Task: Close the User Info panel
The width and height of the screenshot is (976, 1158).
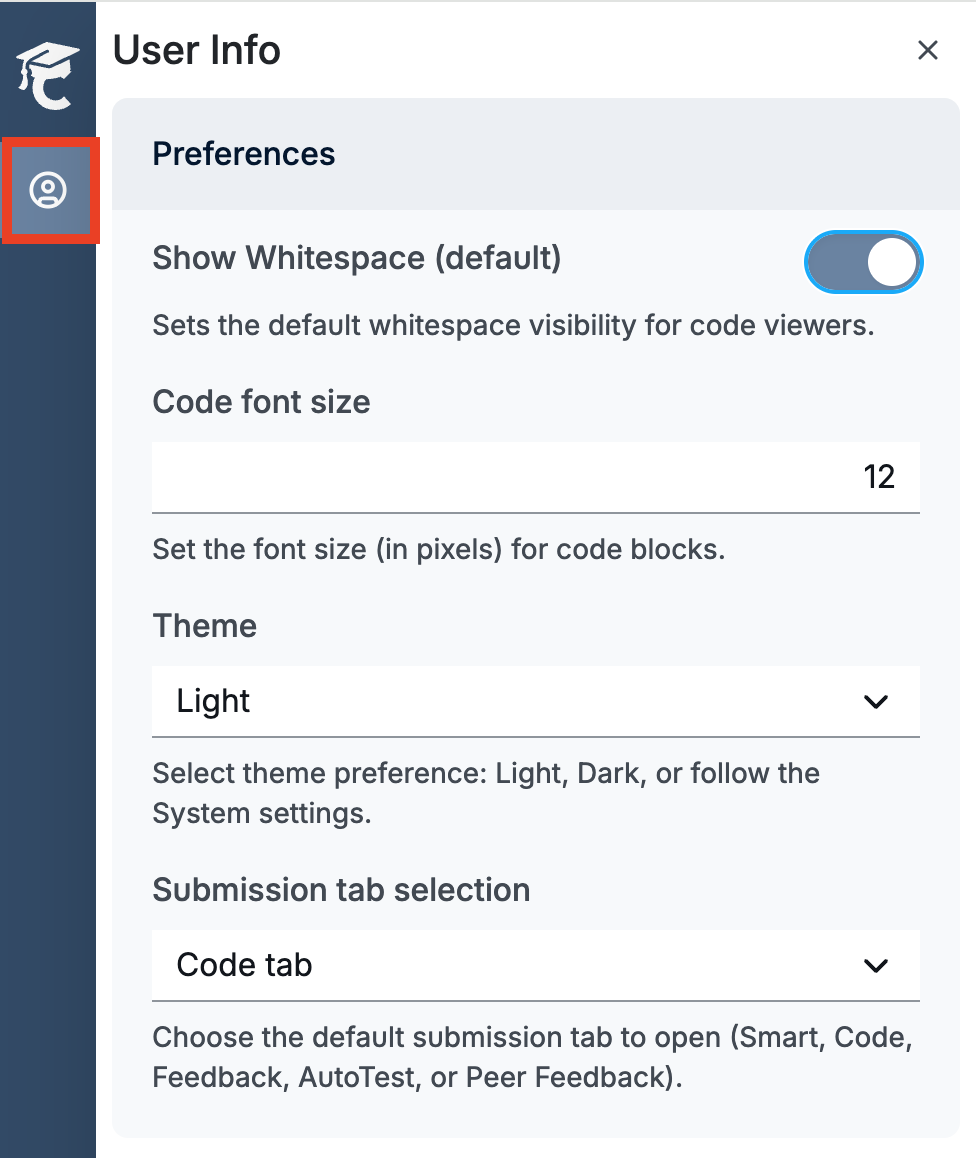Action: (x=928, y=50)
